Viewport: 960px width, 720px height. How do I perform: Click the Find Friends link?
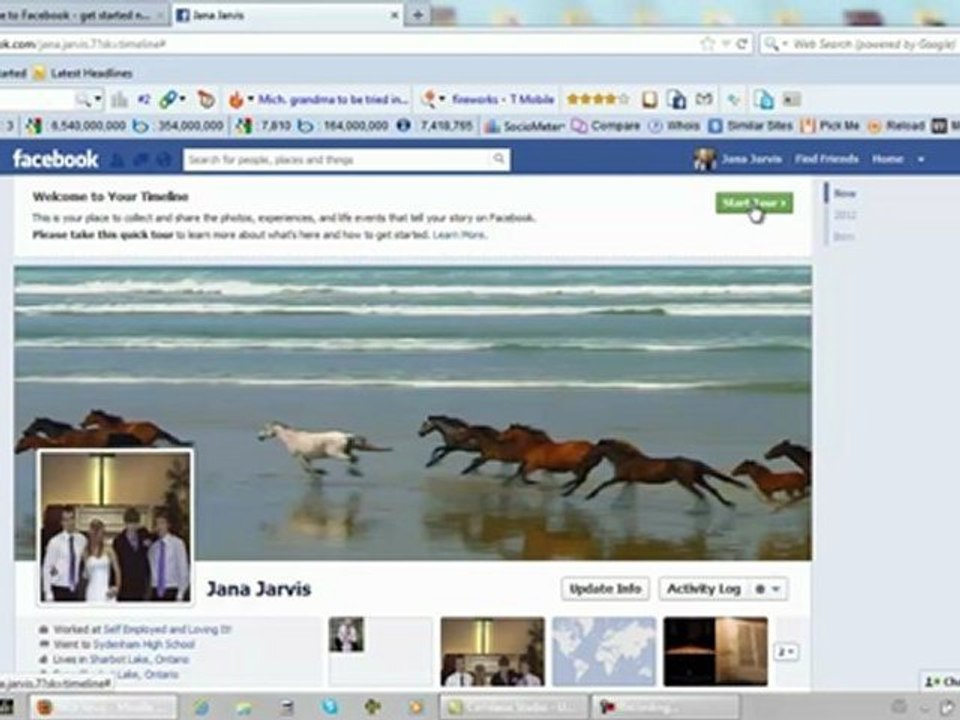pos(827,159)
